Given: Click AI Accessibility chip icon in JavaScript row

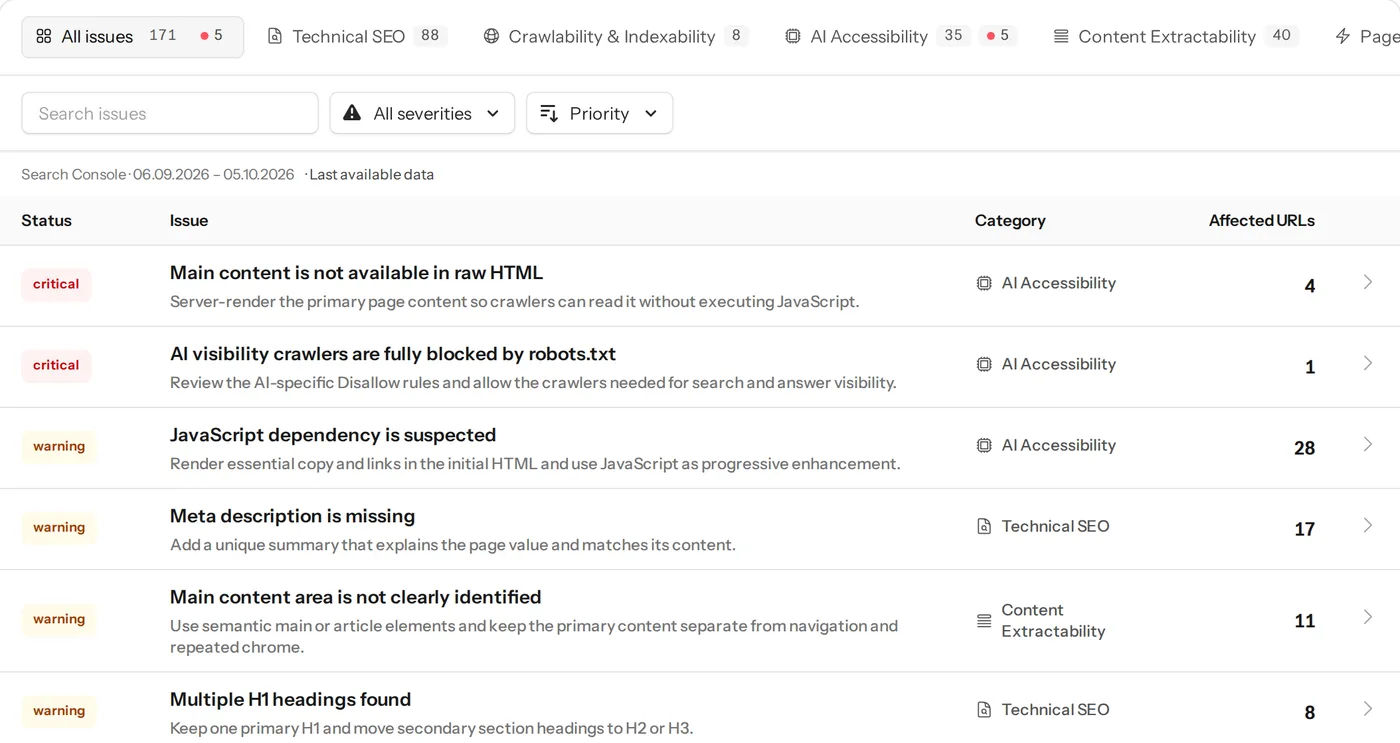Looking at the screenshot, I should 984,445.
